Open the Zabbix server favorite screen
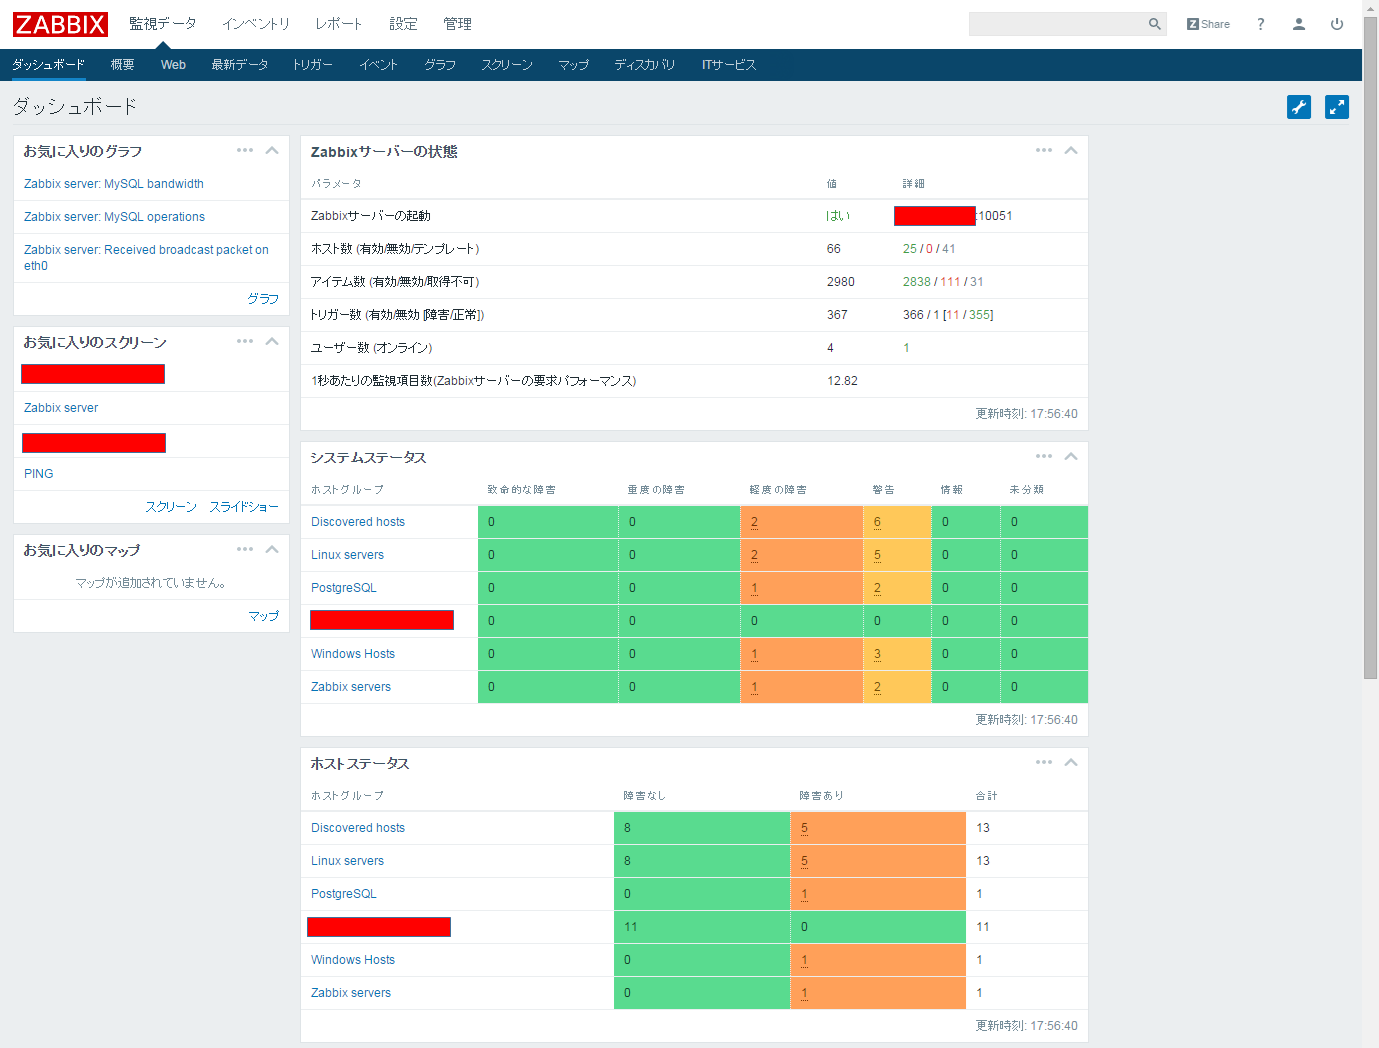 (61, 408)
